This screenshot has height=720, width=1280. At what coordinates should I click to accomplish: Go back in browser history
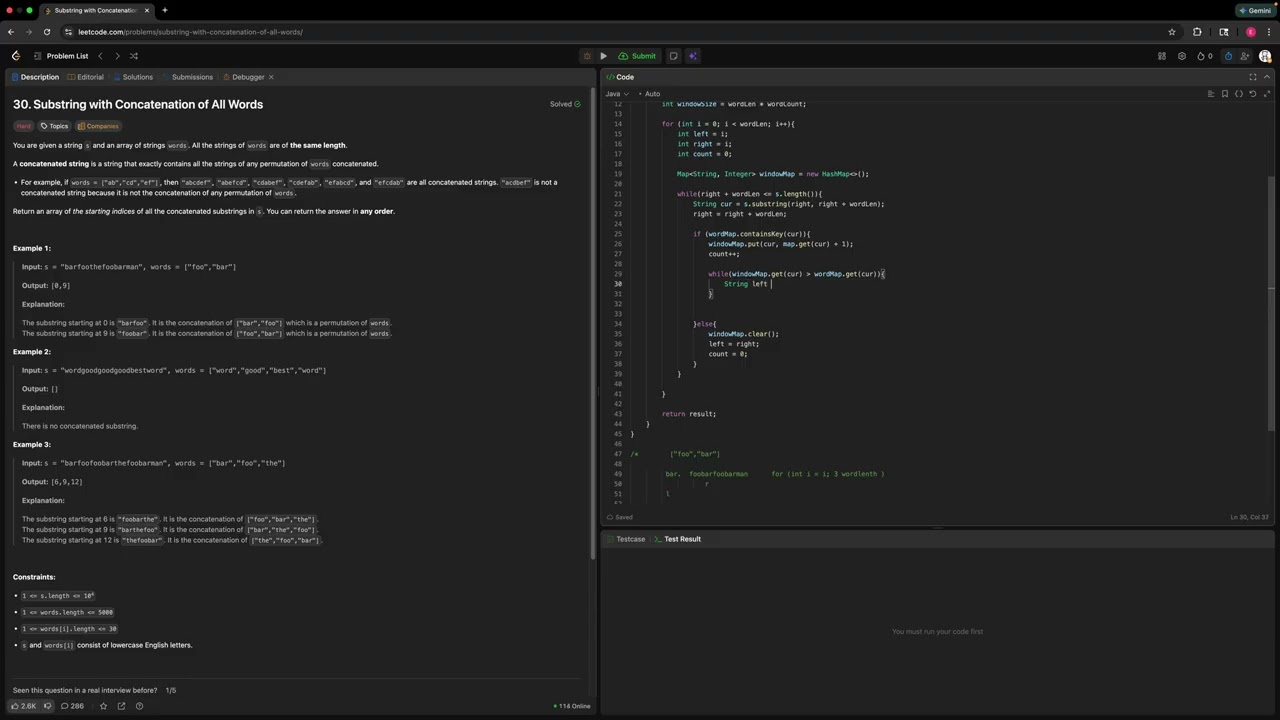(11, 32)
